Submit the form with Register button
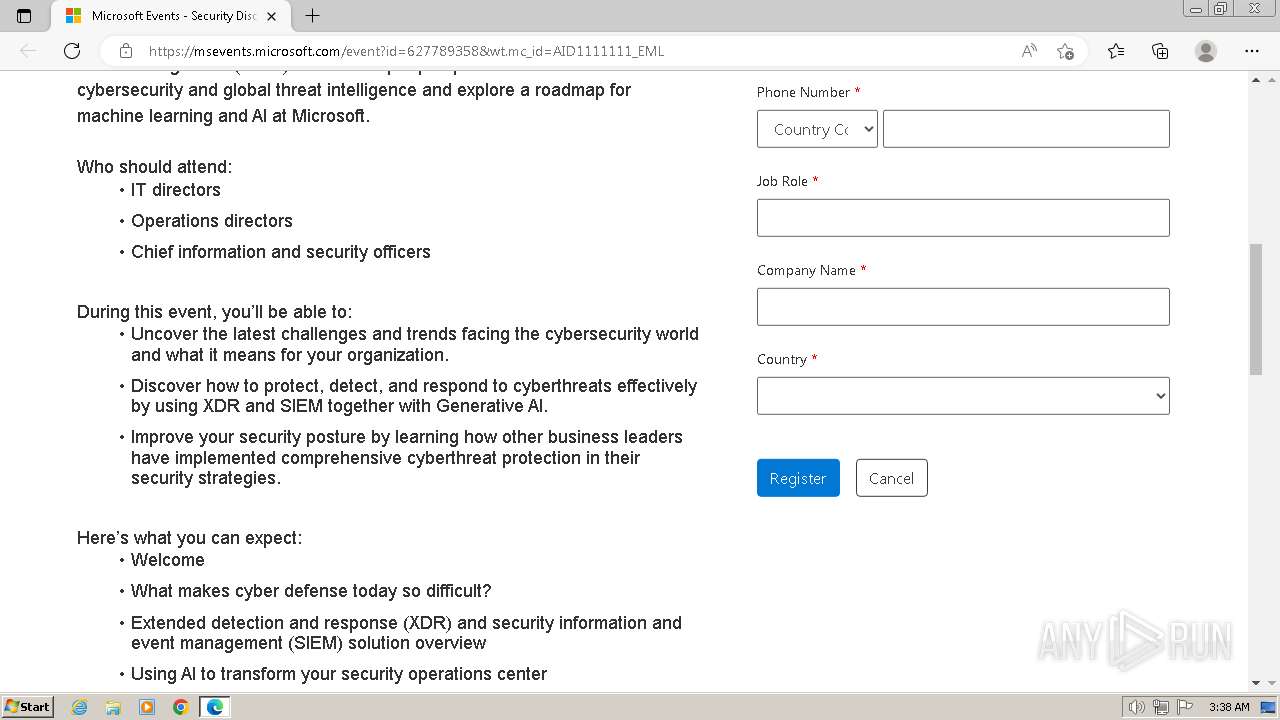This screenshot has height=720, width=1280. click(798, 478)
